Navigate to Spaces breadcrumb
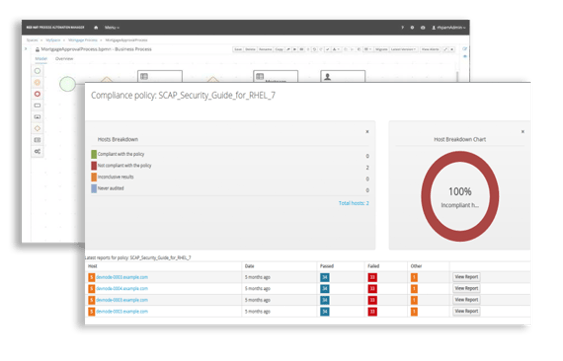Viewport: 563px width, 361px height. 32,40
